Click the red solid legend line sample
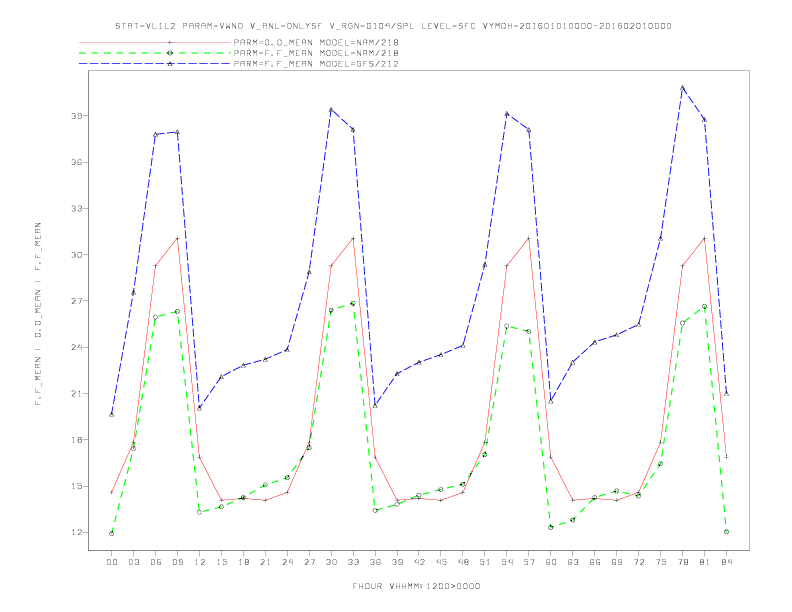This screenshot has height=612, width=792. (x=155, y=42)
